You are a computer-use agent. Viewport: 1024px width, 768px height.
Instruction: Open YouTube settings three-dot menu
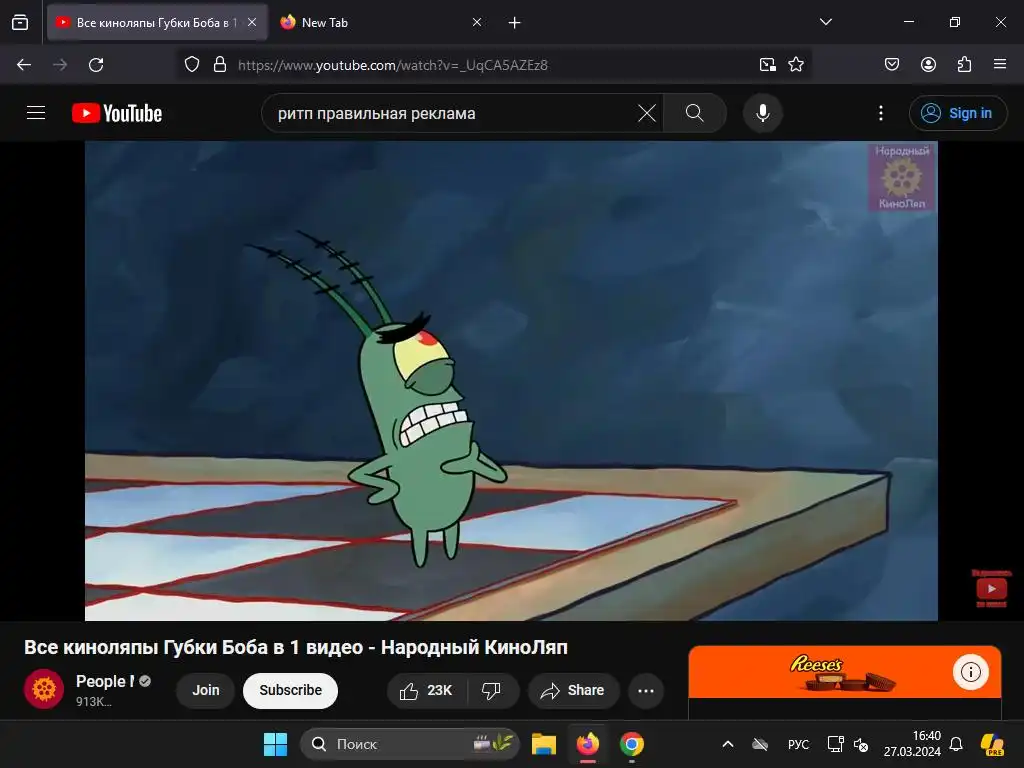[881, 113]
